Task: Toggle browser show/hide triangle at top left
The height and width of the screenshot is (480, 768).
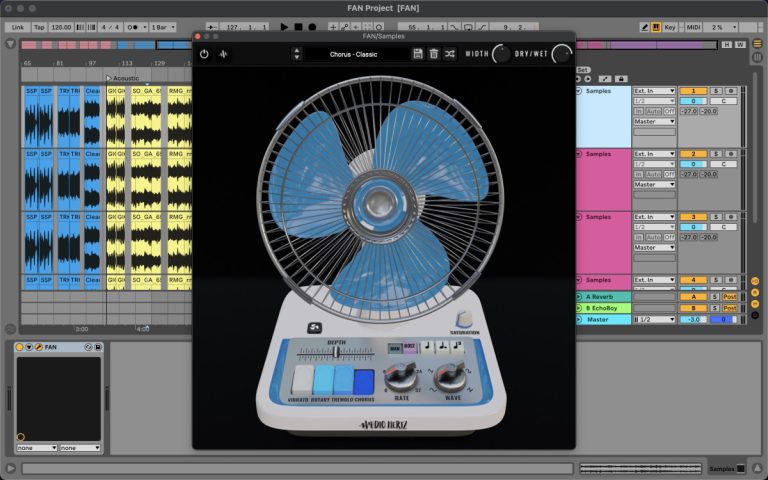Action: click(10, 44)
